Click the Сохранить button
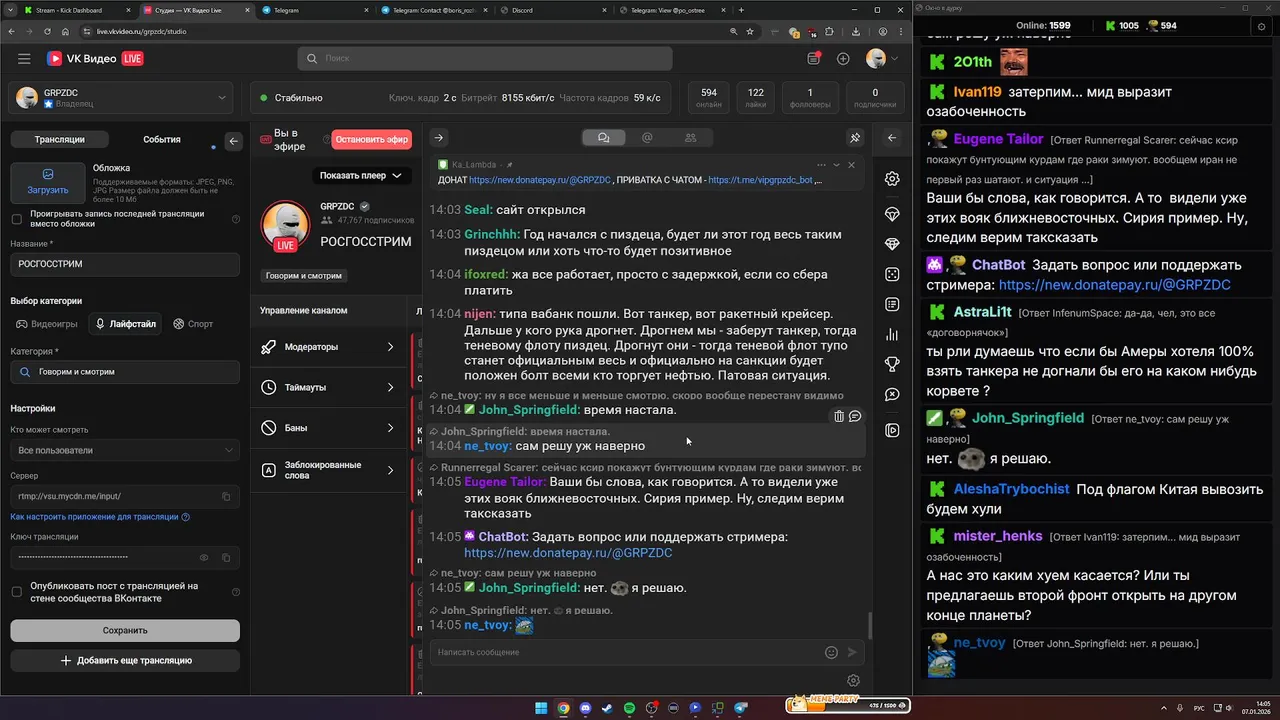 125,630
